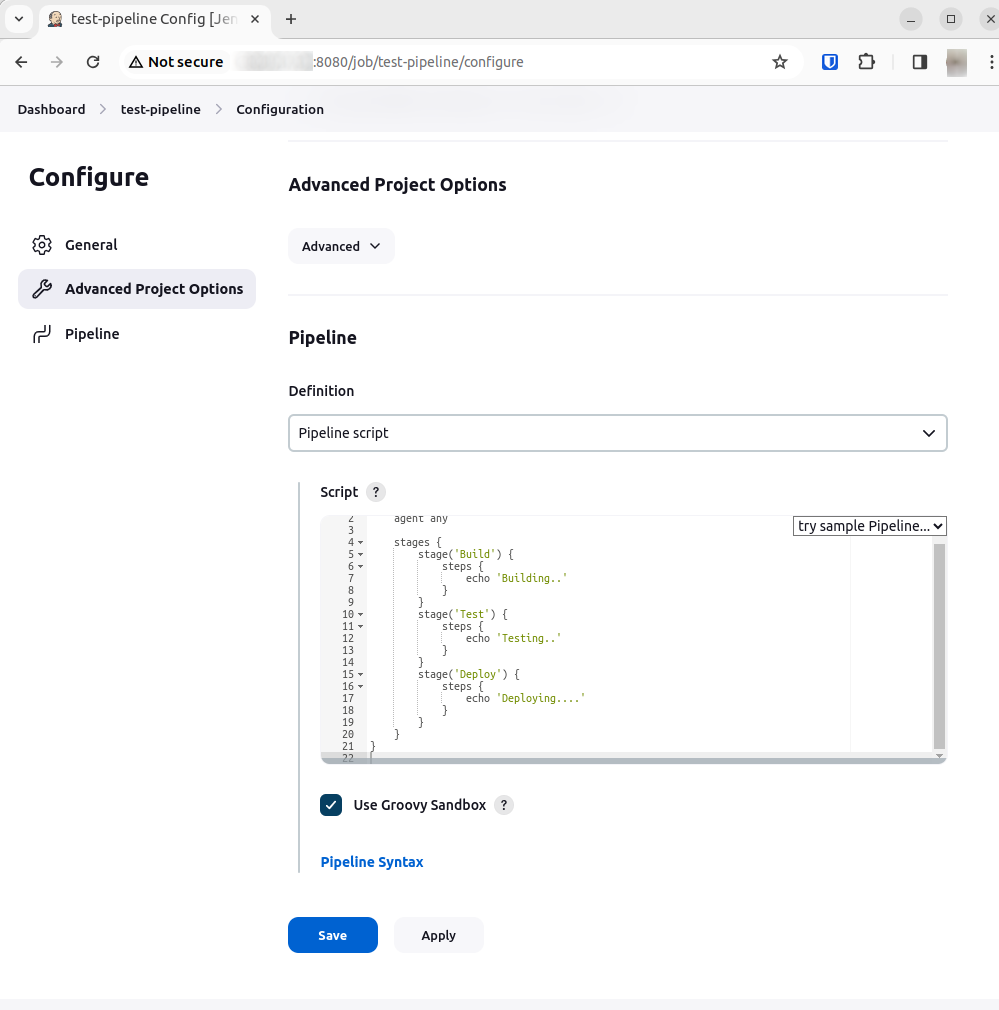Click the Groovy Sandbox help question mark
Image resolution: width=999 pixels, height=1010 pixels.
click(x=504, y=805)
